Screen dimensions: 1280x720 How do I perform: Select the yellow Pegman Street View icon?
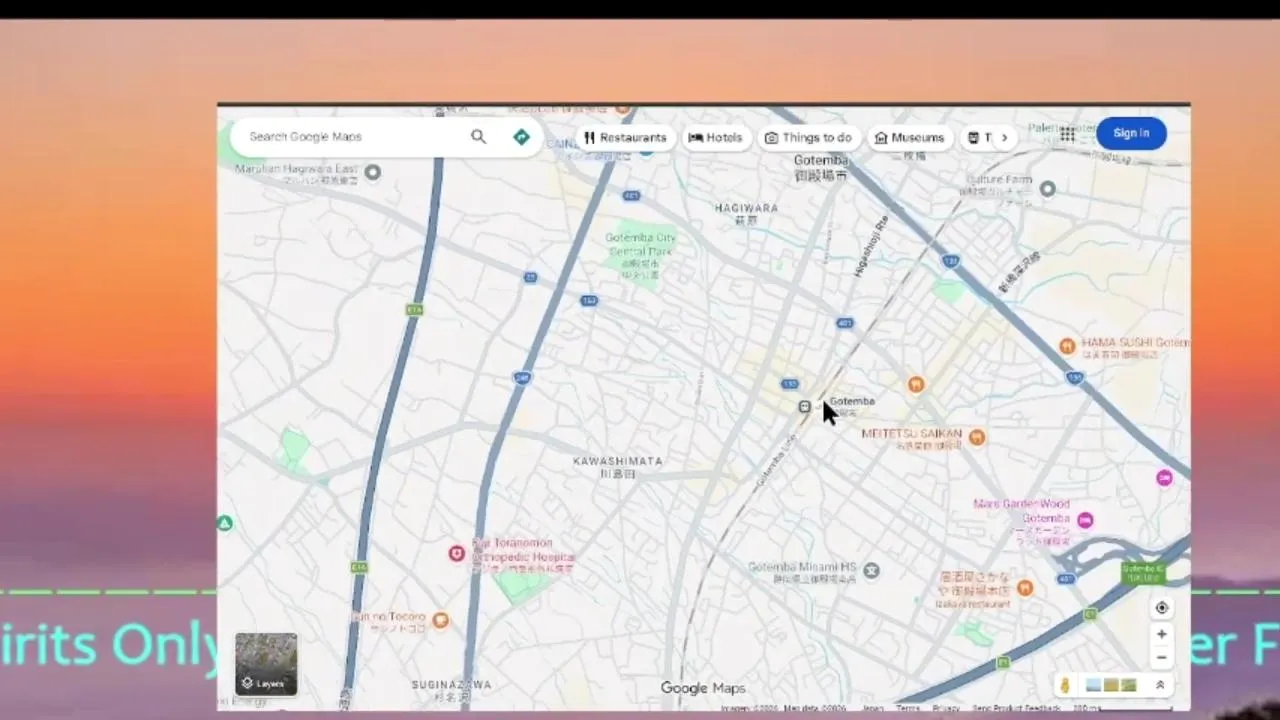(x=1066, y=685)
